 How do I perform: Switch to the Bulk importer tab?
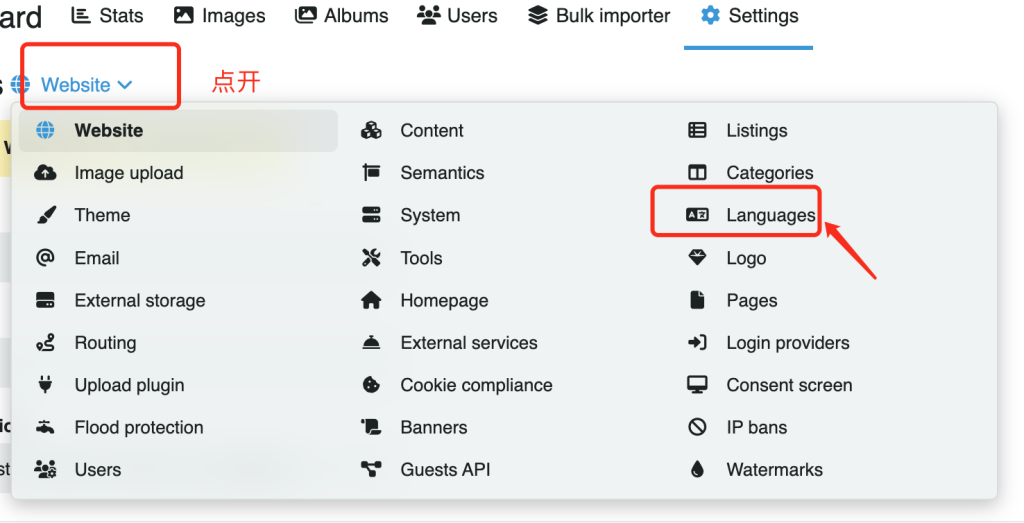(x=599, y=16)
